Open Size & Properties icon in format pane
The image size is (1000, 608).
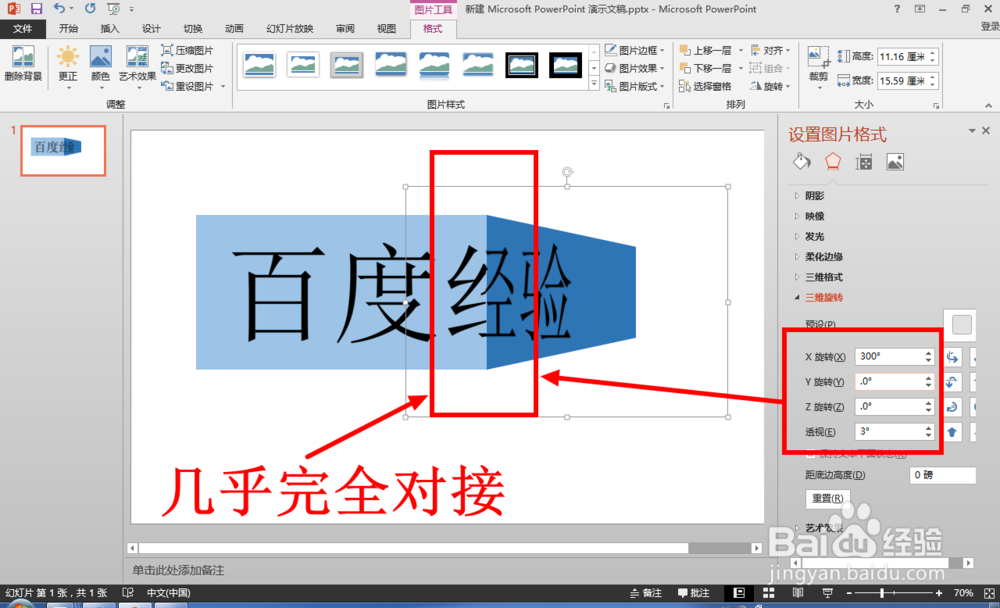click(864, 162)
